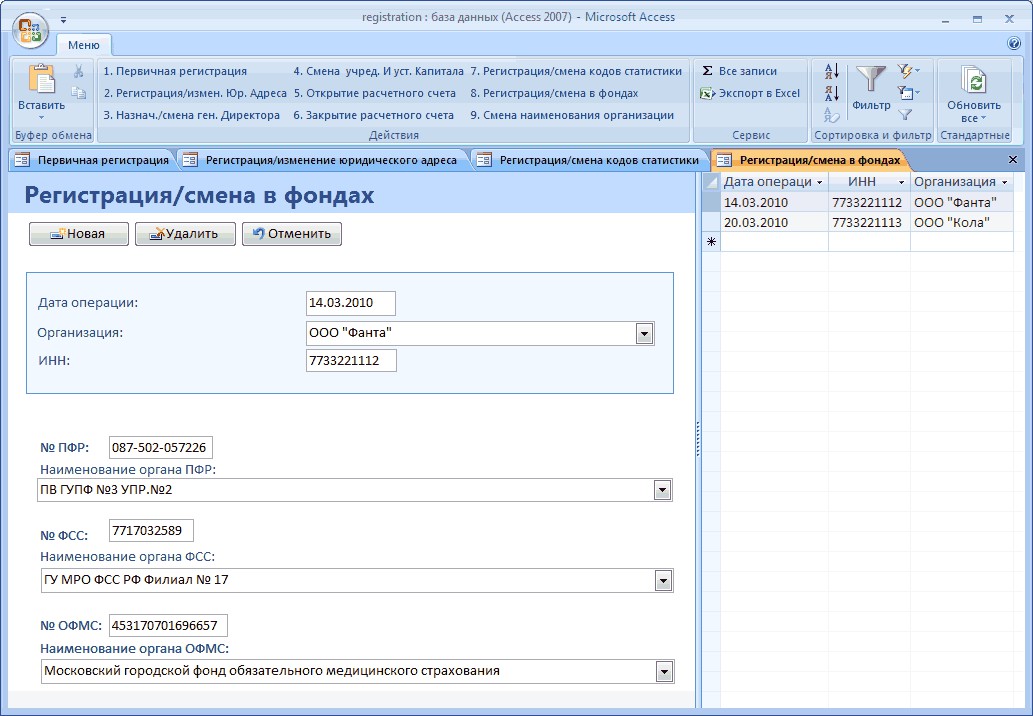Click the datasheet select-all corner box
Image resolution: width=1033 pixels, height=716 pixels.
coord(711,182)
